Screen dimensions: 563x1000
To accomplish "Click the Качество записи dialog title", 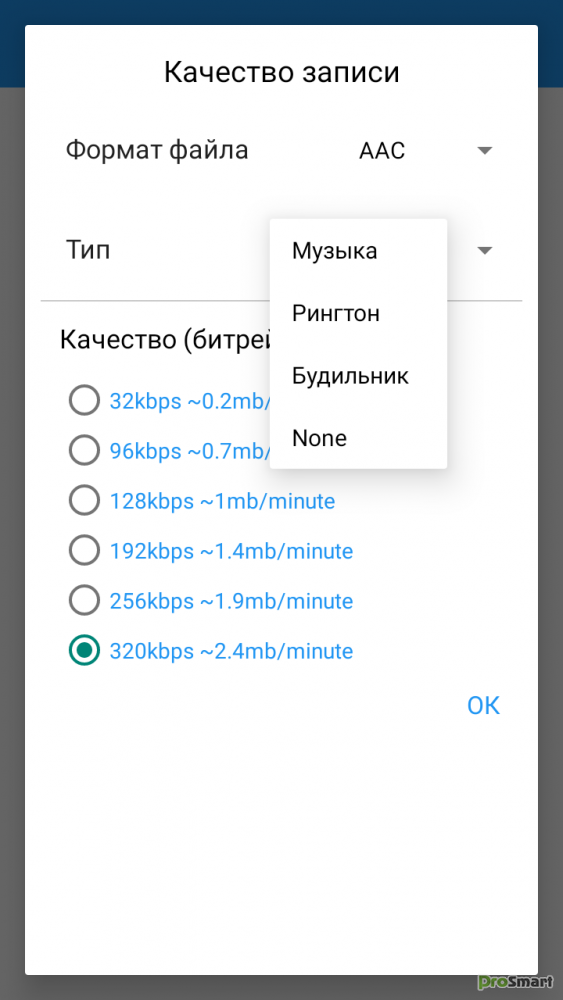I will point(282,73).
